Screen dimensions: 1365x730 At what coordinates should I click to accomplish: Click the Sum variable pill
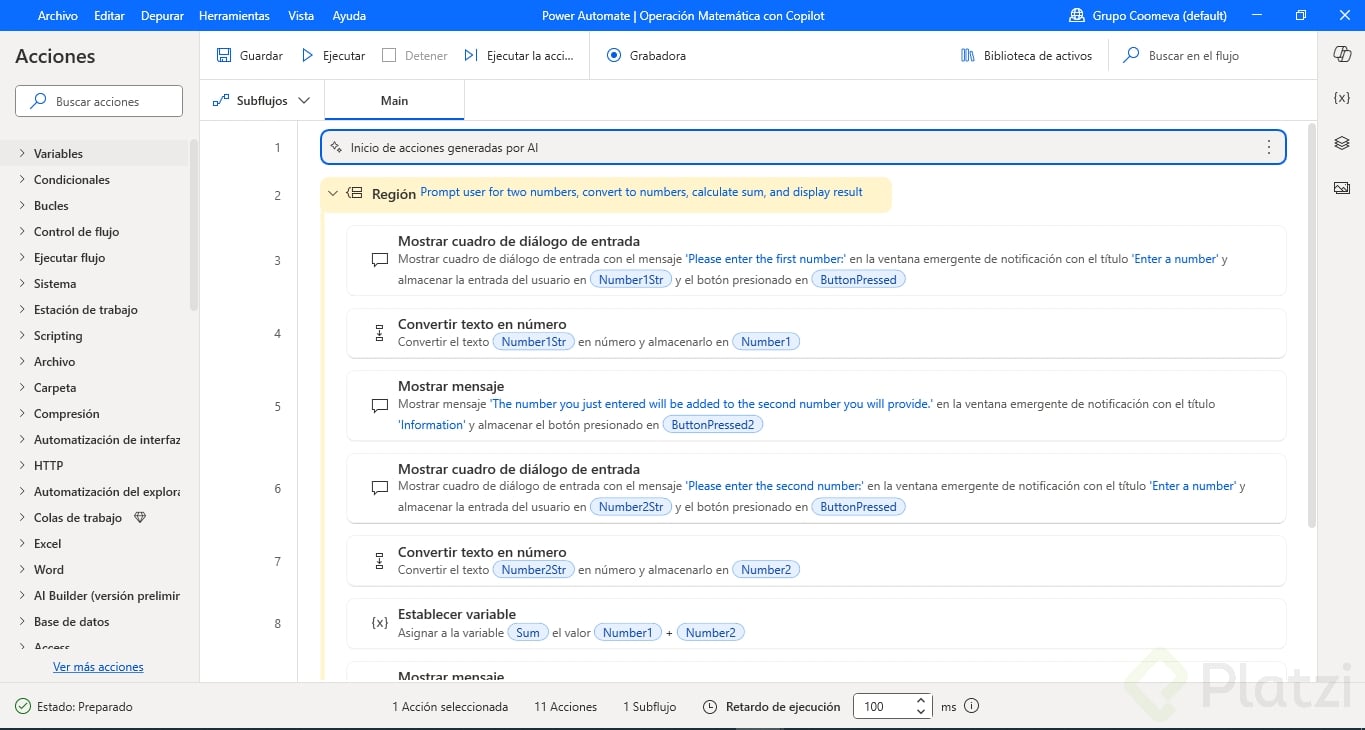click(528, 632)
